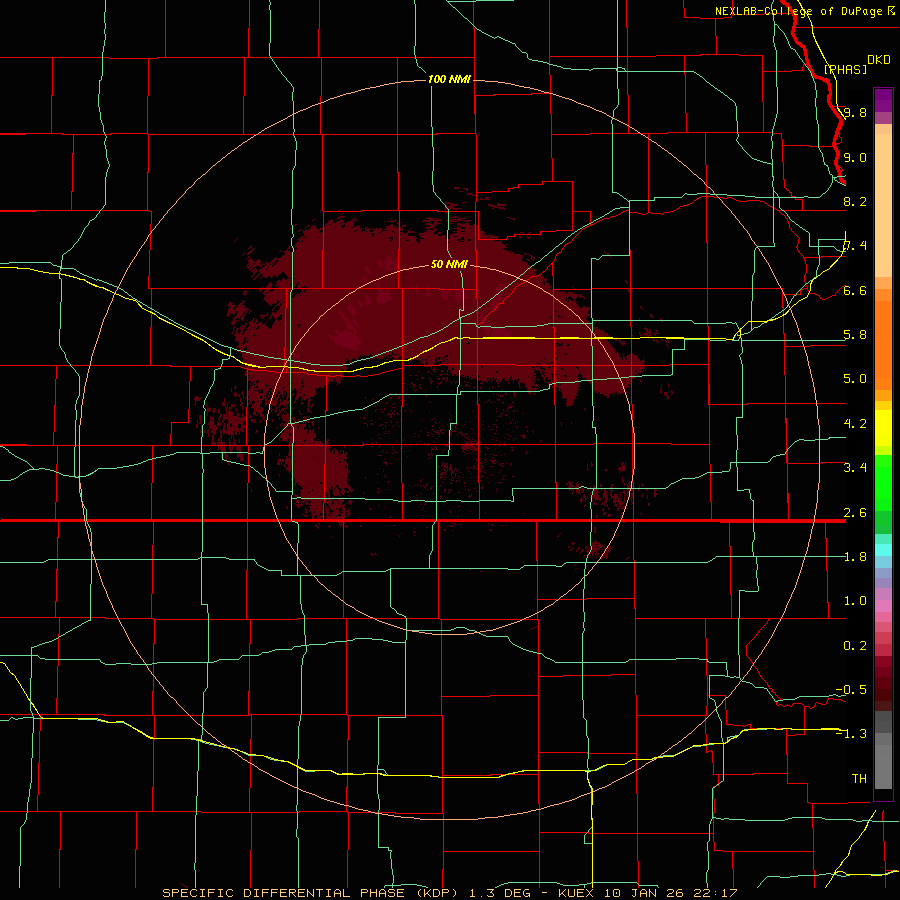Pick the purple swatch atop the color bar
The height and width of the screenshot is (900, 900).
pos(883,100)
